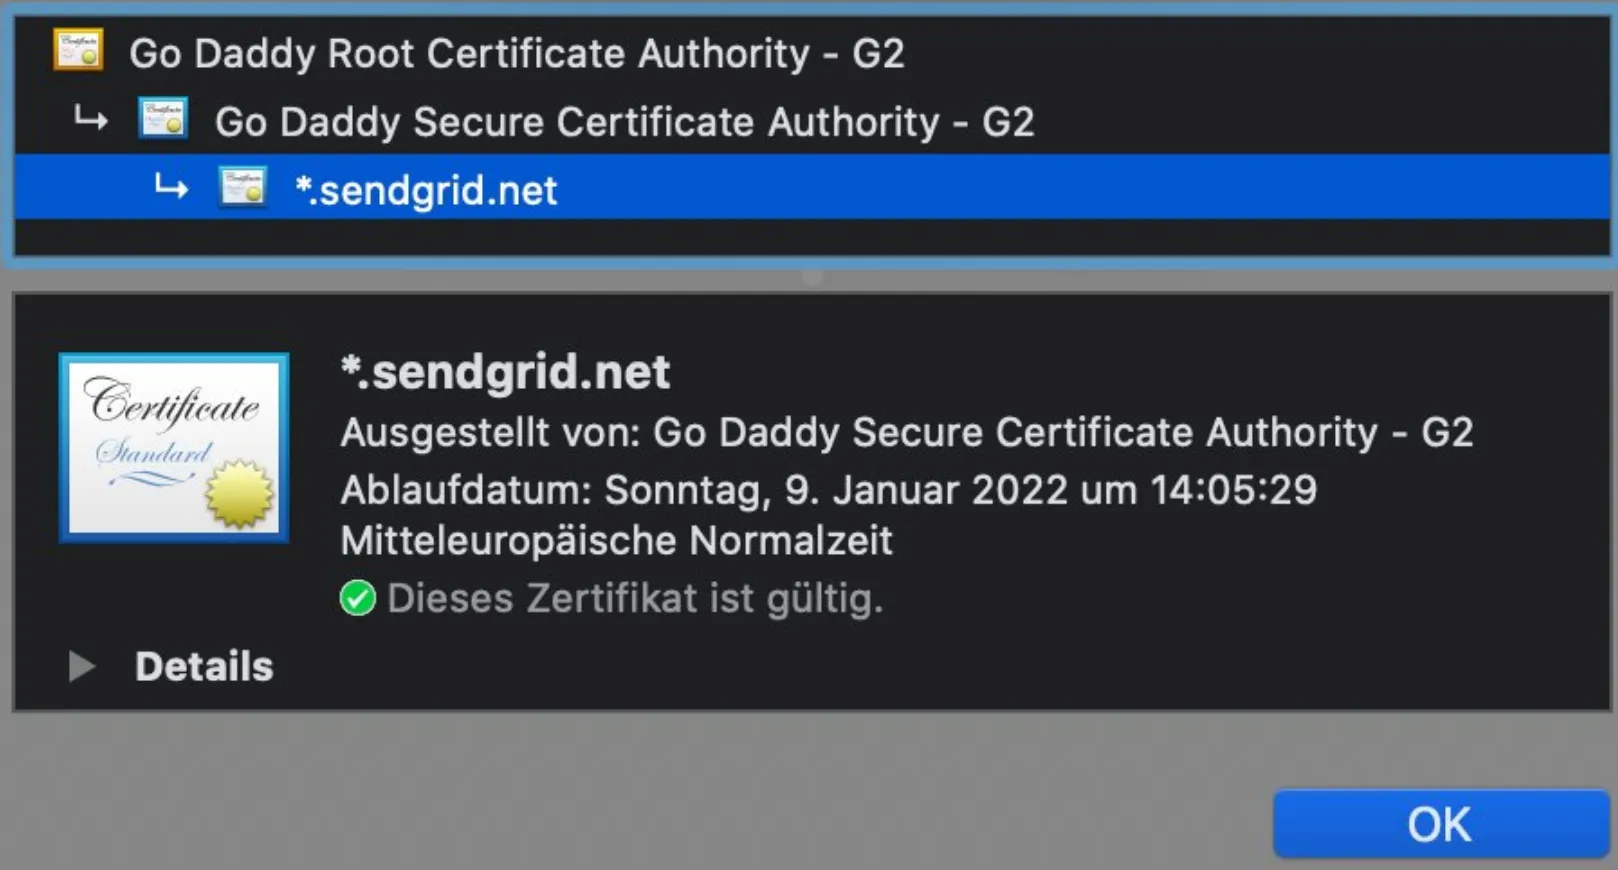The image size is (1618, 870).
Task: Select Go Daddy Secure Certificate Authority row
Action: tap(624, 122)
